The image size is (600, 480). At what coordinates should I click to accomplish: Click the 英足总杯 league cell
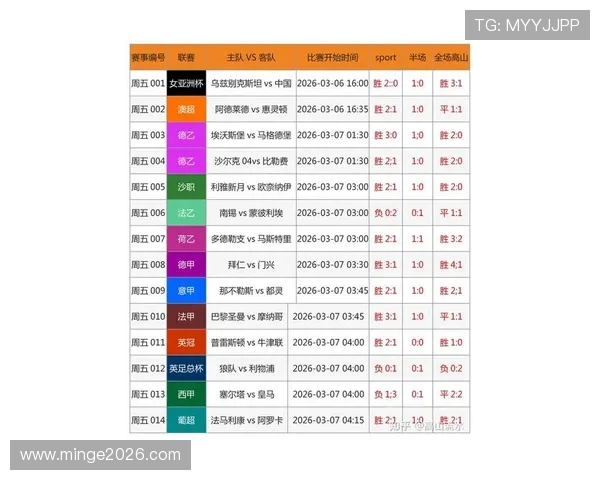tap(186, 368)
